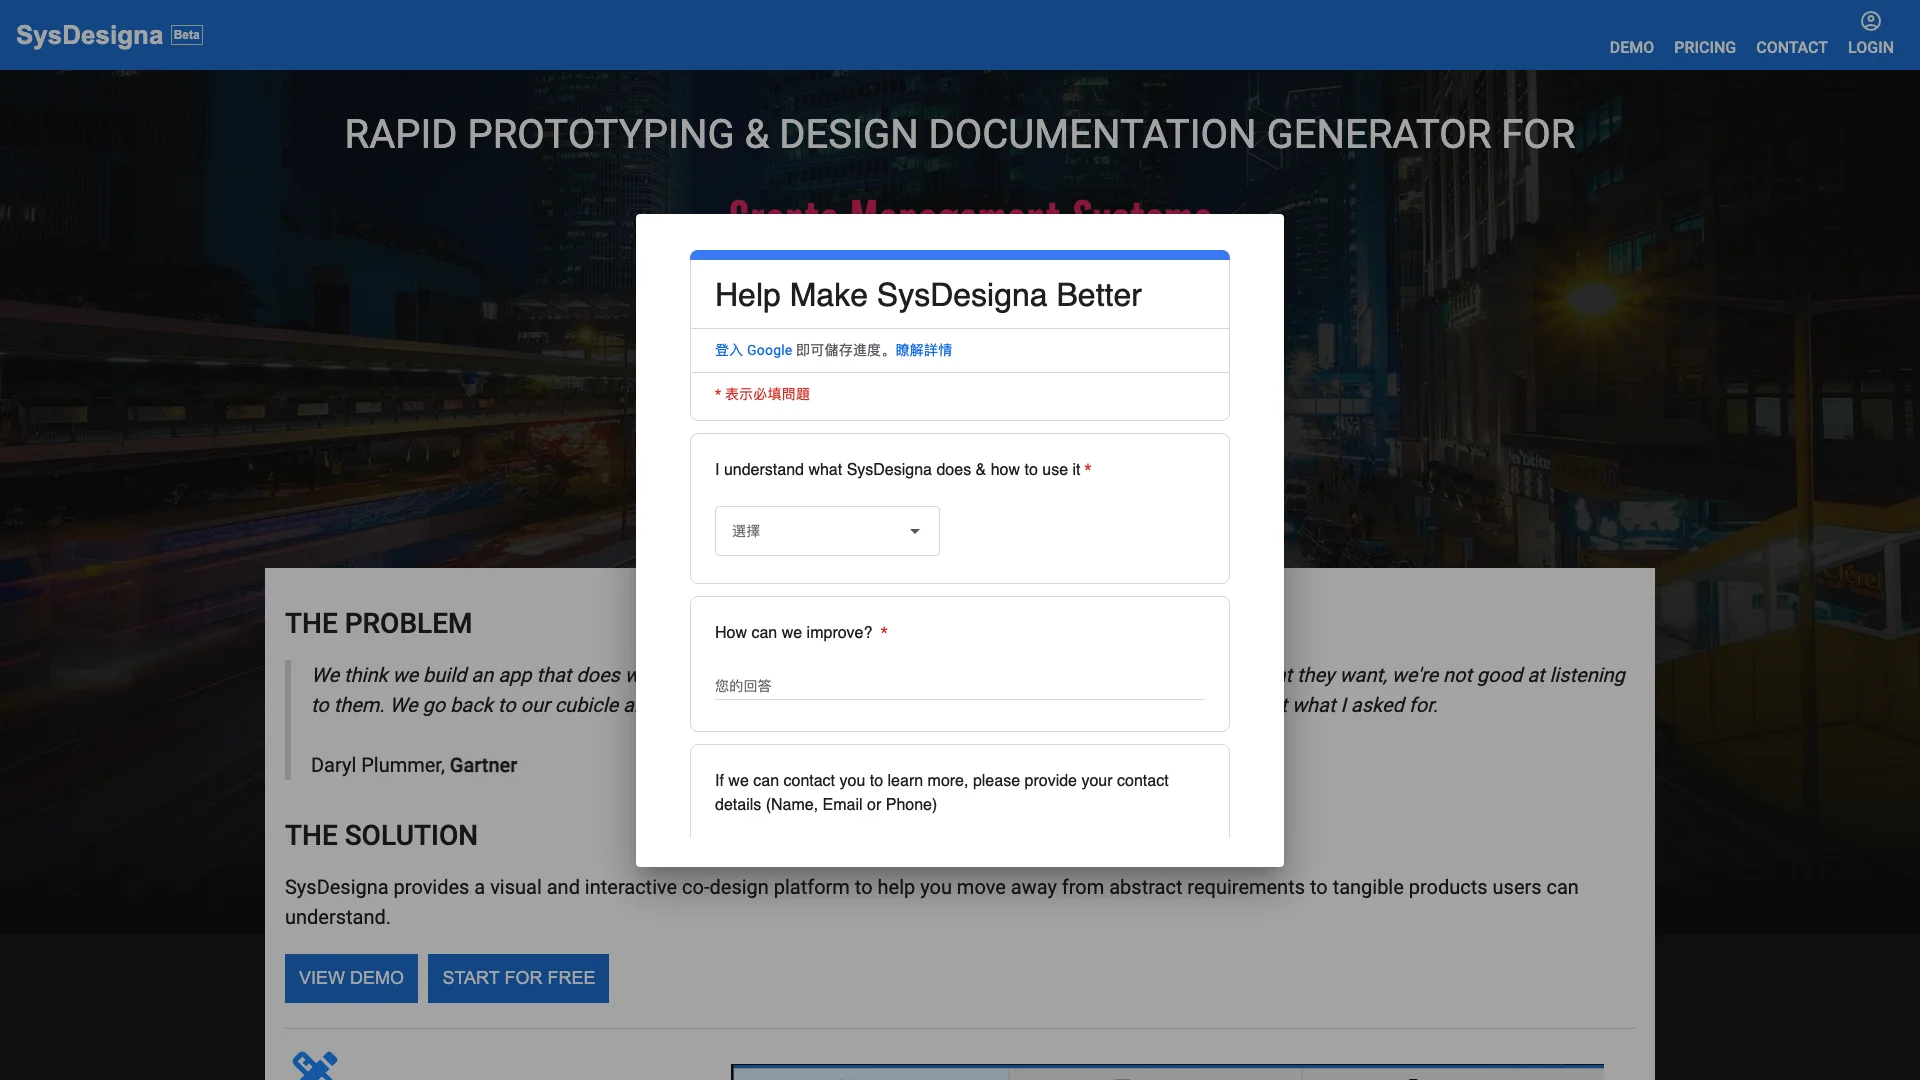The height and width of the screenshot is (1080, 1920).
Task: Click the user account icon above LOGIN
Action: 1870,21
